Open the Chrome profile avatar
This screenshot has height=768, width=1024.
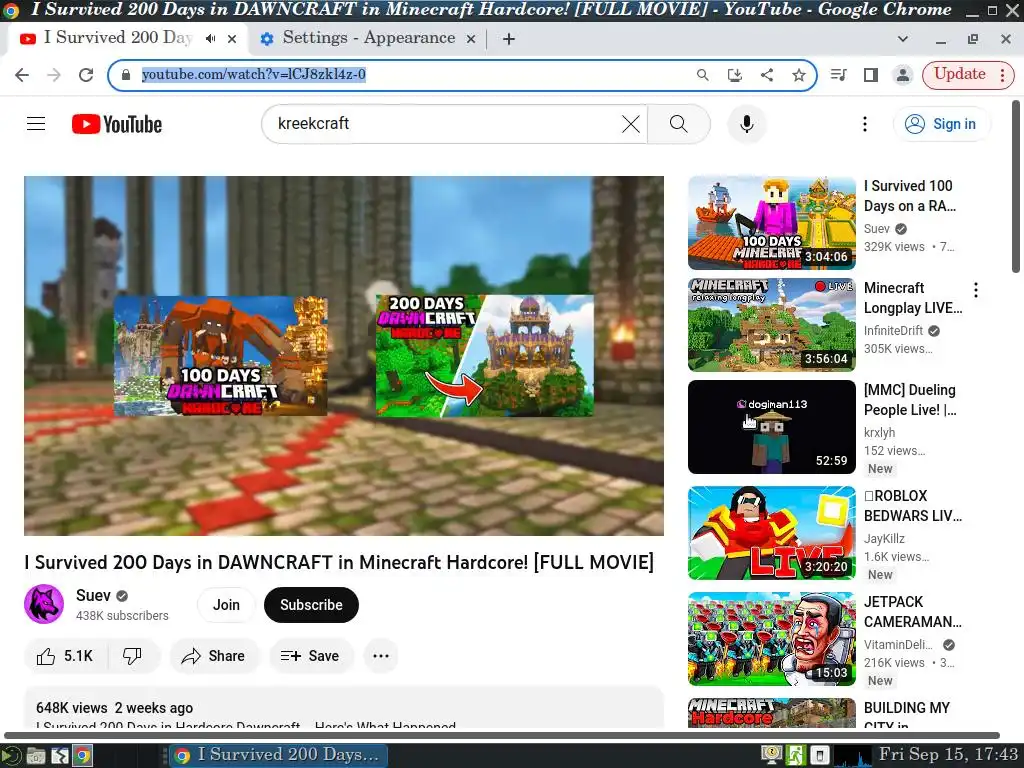pyautogui.click(x=903, y=74)
